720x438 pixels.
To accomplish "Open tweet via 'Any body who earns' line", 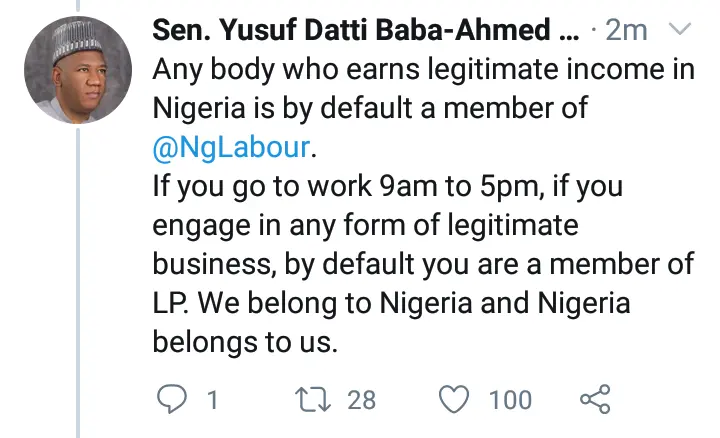I will (x=423, y=70).
